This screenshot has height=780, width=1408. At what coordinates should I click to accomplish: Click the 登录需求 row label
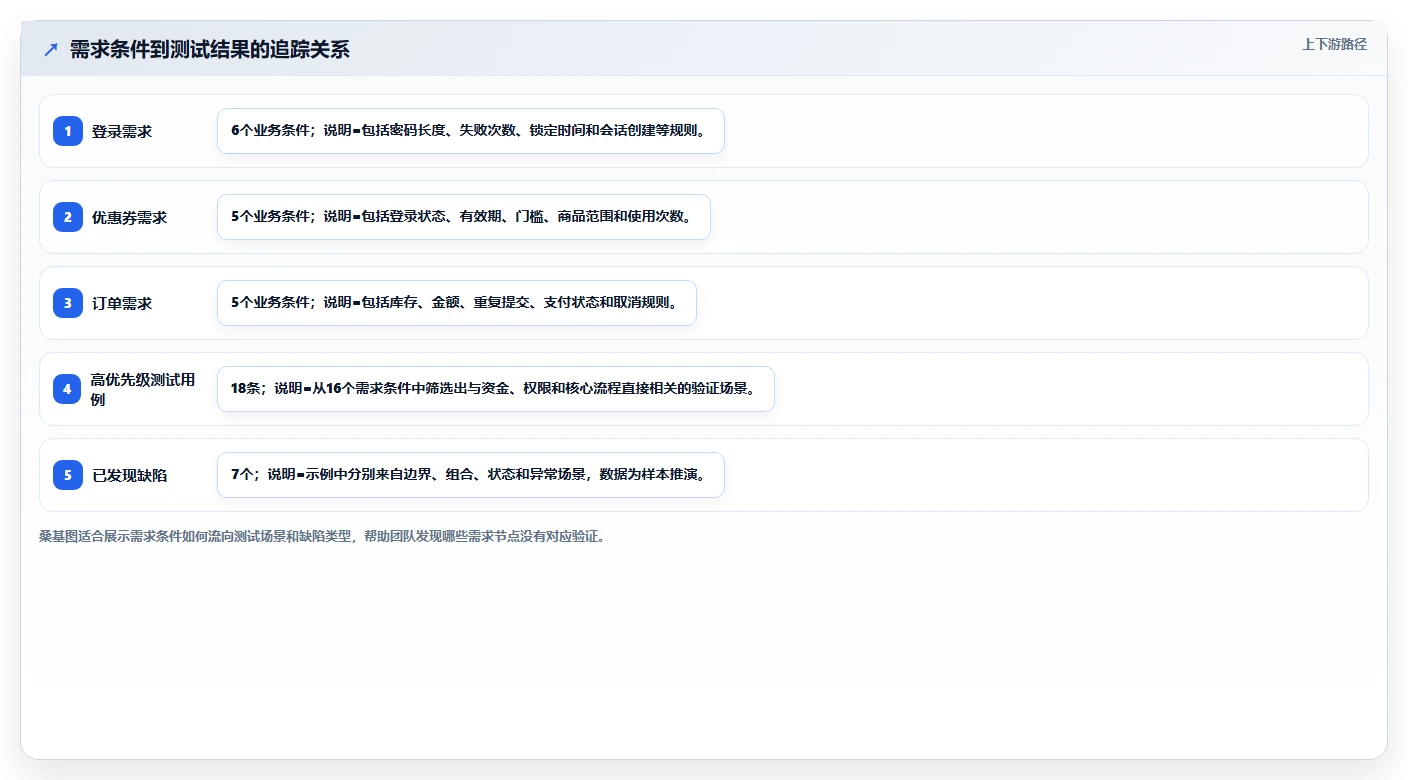tap(122, 131)
